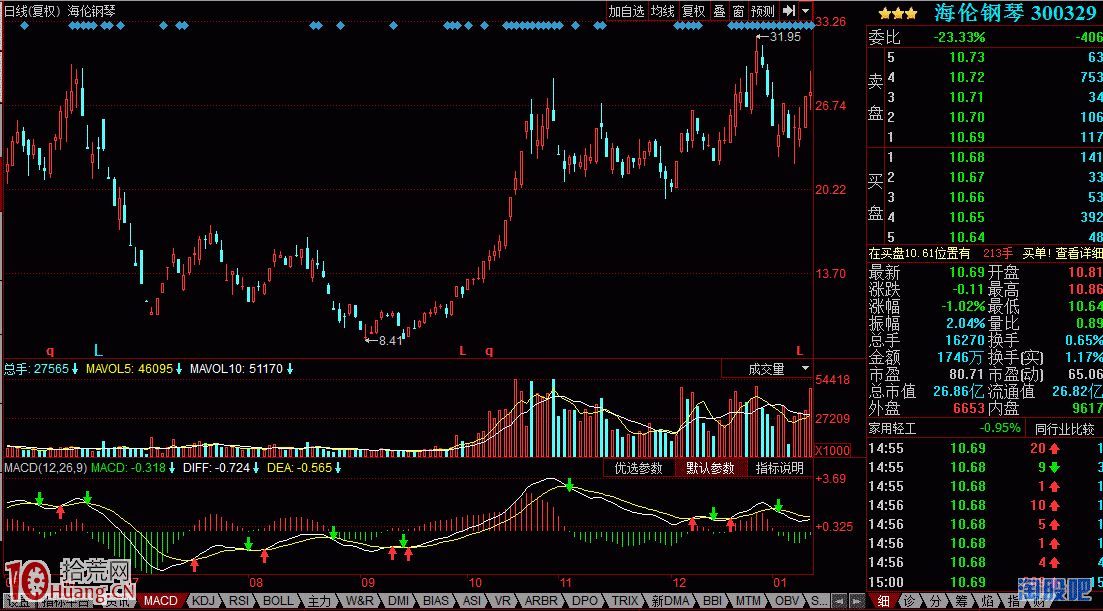Click the MACD value down-arrow icon

pyautogui.click(x=172, y=468)
